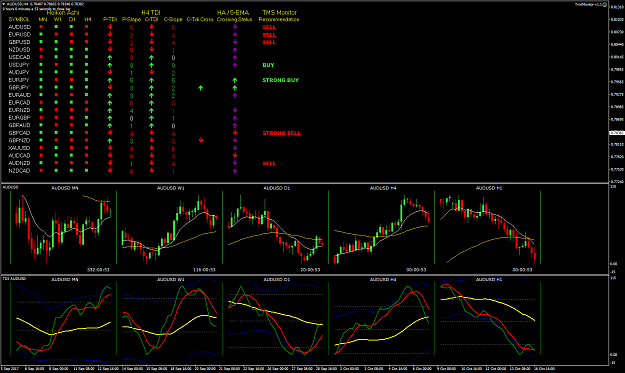Click the green P-TDI up arrow for GBPNZD
Screen dimensions: 625x373
[x=110, y=141]
